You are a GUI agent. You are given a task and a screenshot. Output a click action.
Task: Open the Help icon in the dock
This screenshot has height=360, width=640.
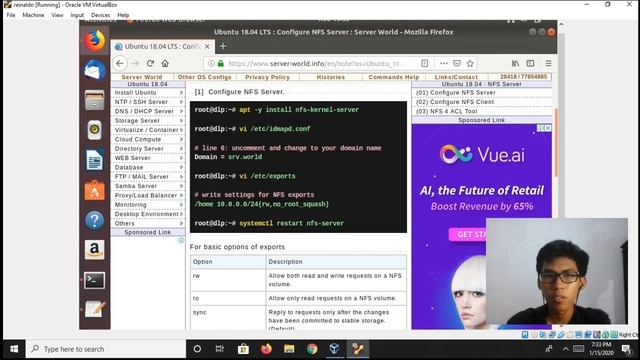coord(95,220)
